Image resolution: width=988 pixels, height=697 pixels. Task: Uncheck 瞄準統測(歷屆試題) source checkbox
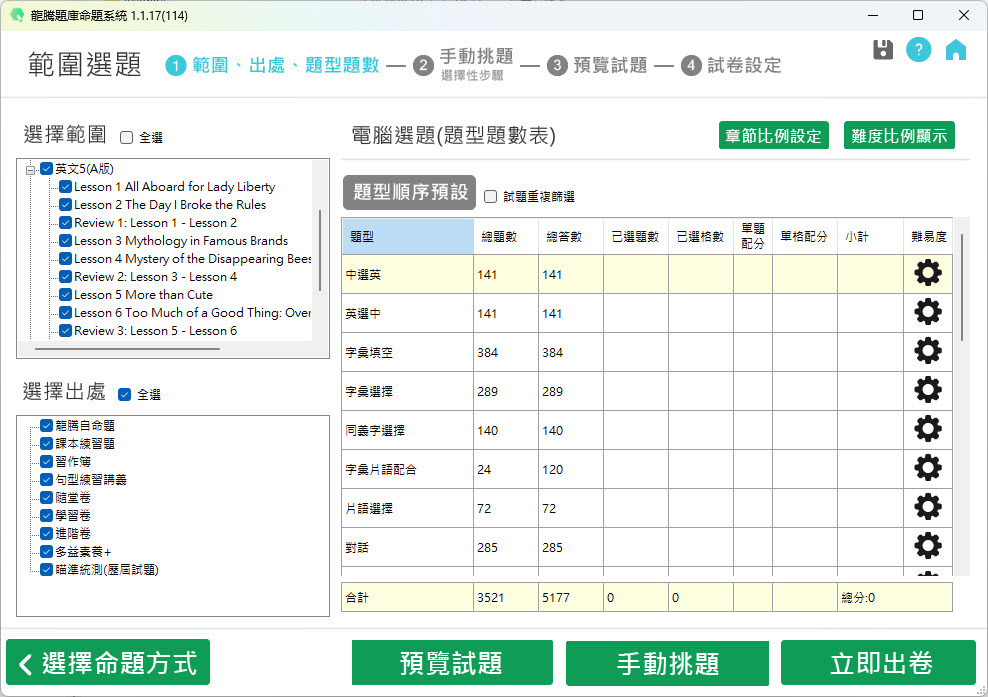[x=46, y=570]
